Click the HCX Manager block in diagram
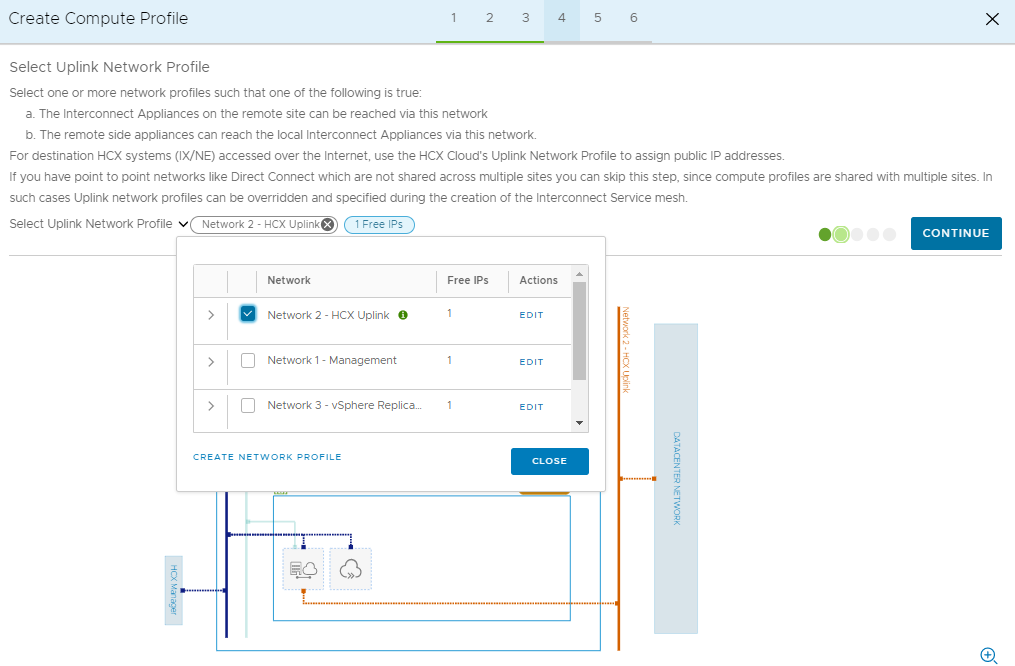The width and height of the screenshot is (1015, 666). coord(173,590)
